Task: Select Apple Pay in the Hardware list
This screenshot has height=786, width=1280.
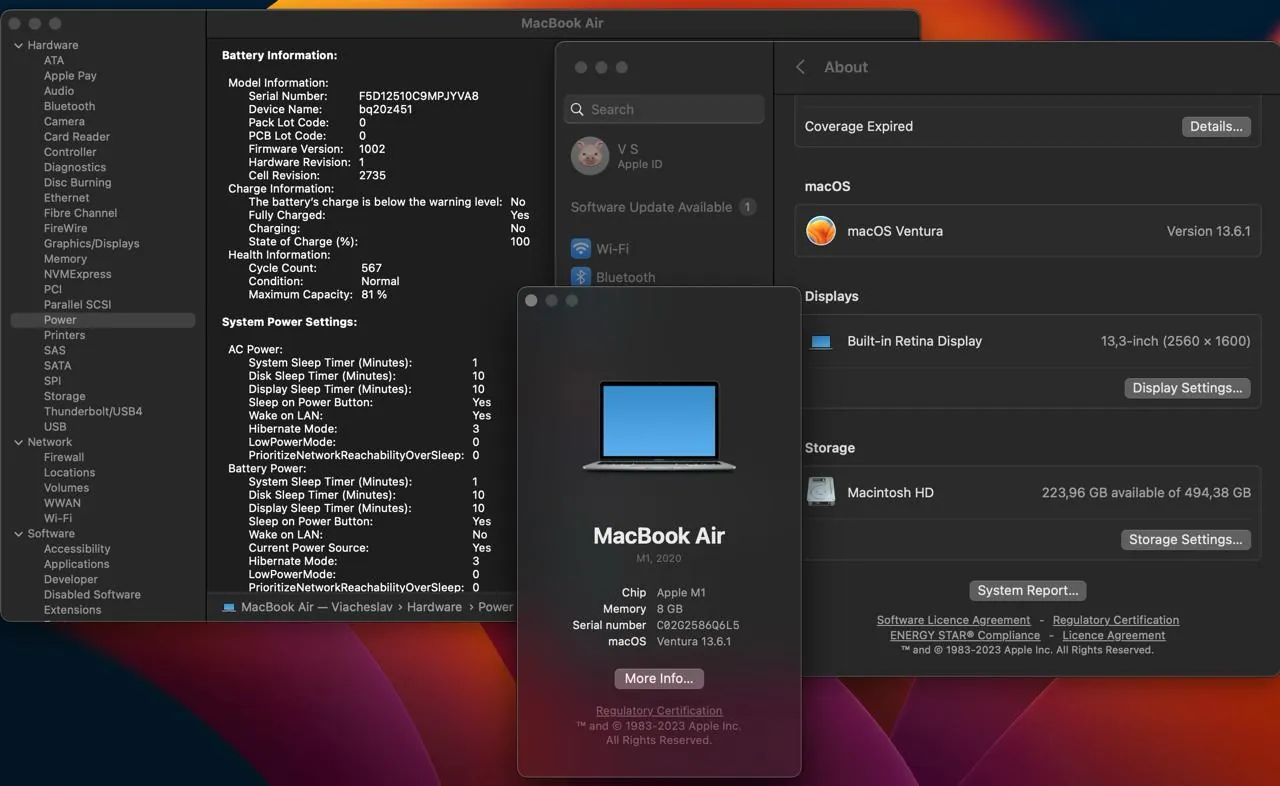Action: (x=70, y=76)
